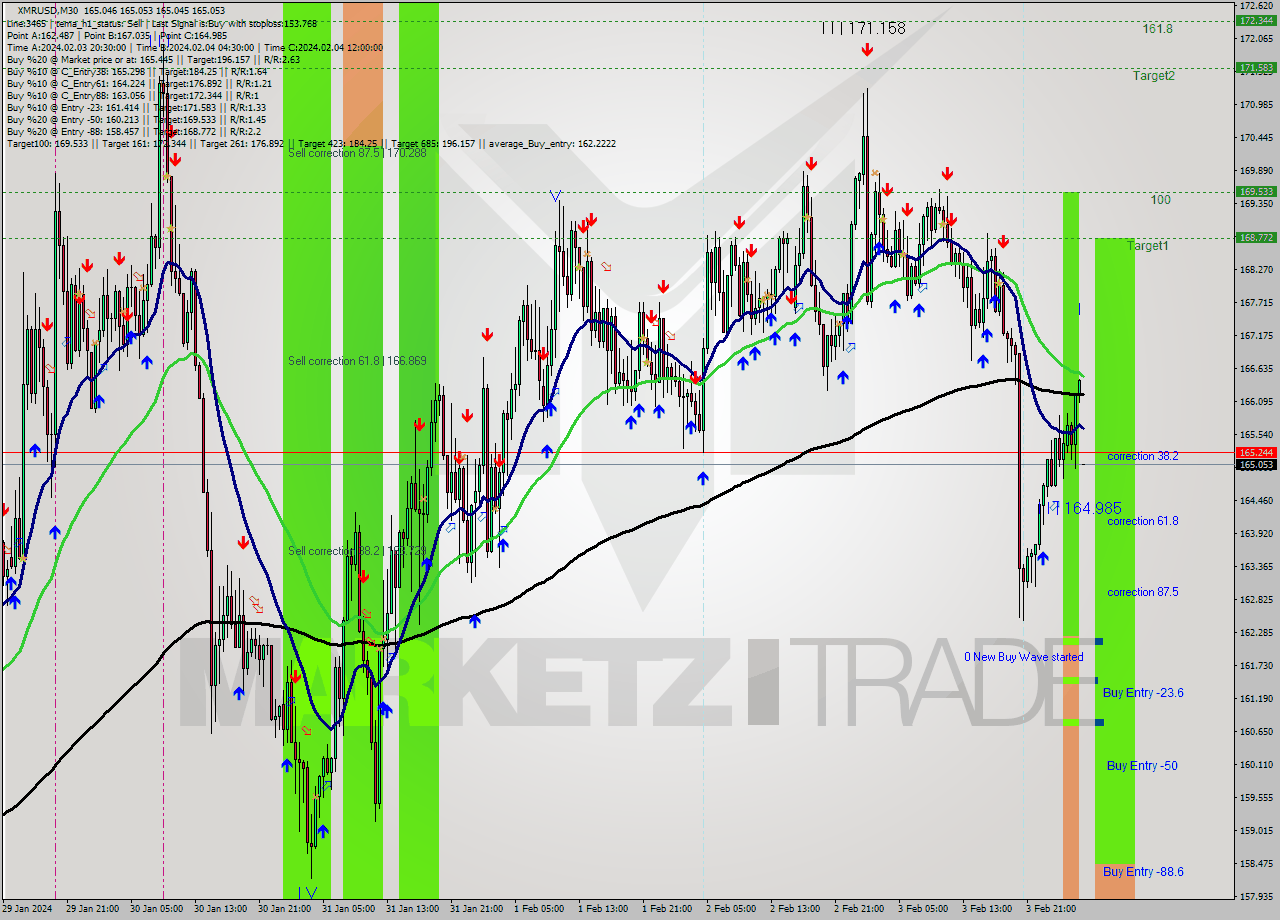Select the 164.985 blue price label

(1085, 508)
